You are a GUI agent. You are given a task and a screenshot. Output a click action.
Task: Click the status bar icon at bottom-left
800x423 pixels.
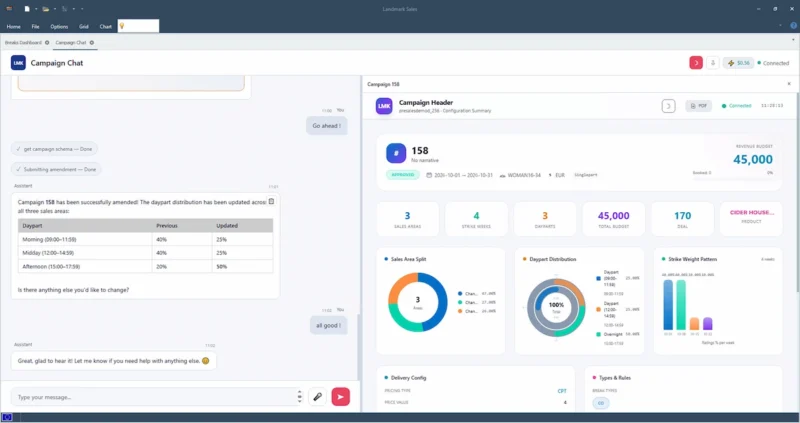(7, 417)
